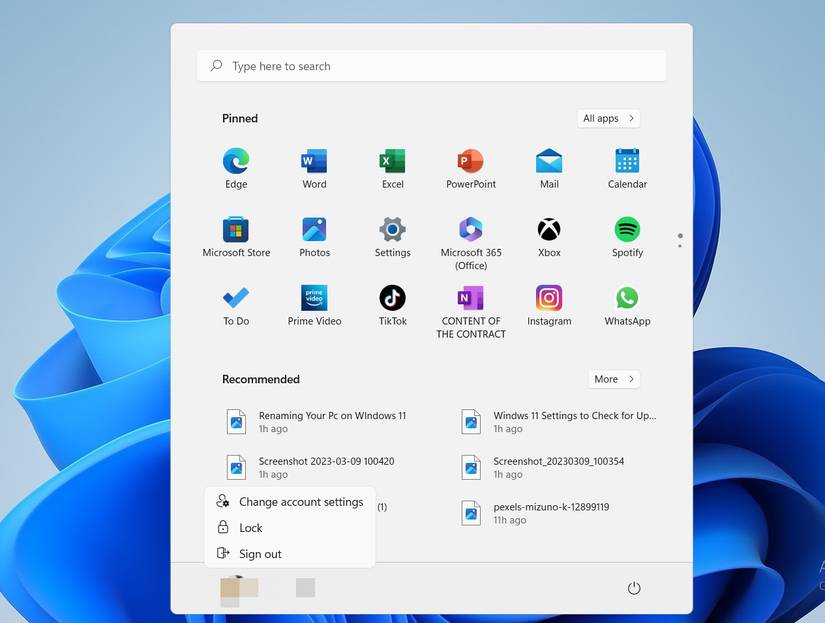Open Microsoft Edge from pinned apps
Viewport: 825px width, 623px height.
[x=235, y=160]
